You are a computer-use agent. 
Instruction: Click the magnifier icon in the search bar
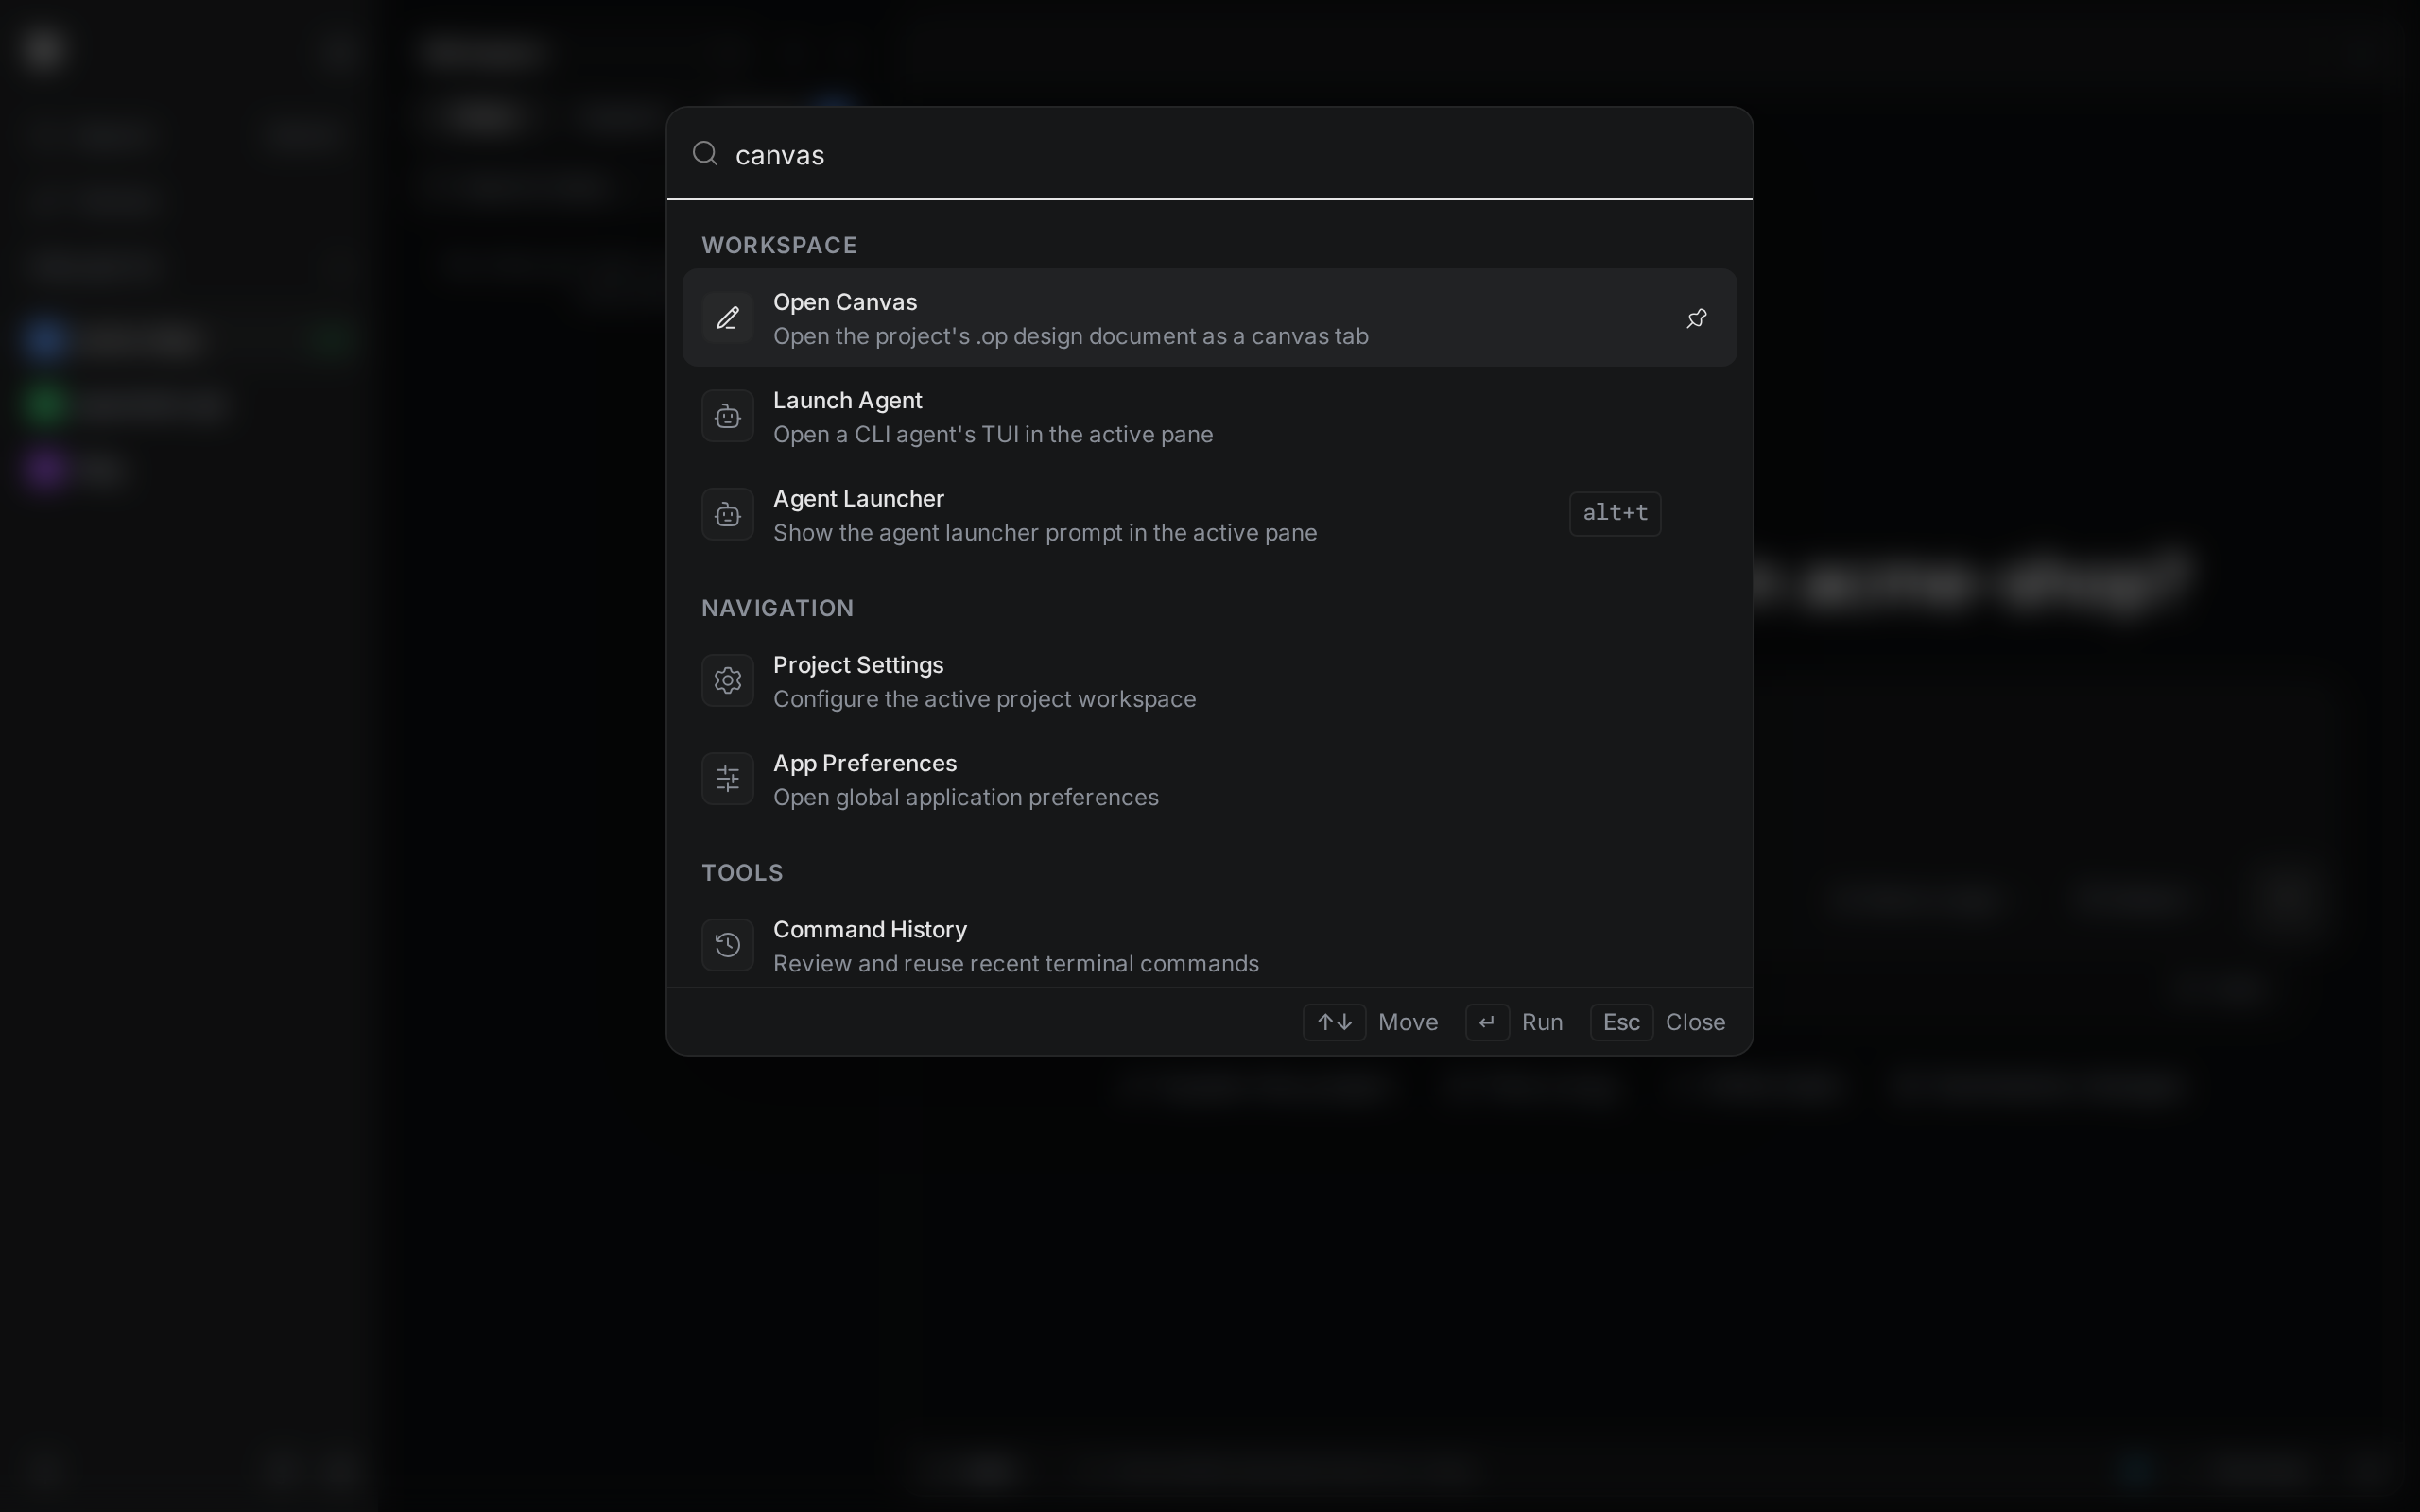click(705, 153)
